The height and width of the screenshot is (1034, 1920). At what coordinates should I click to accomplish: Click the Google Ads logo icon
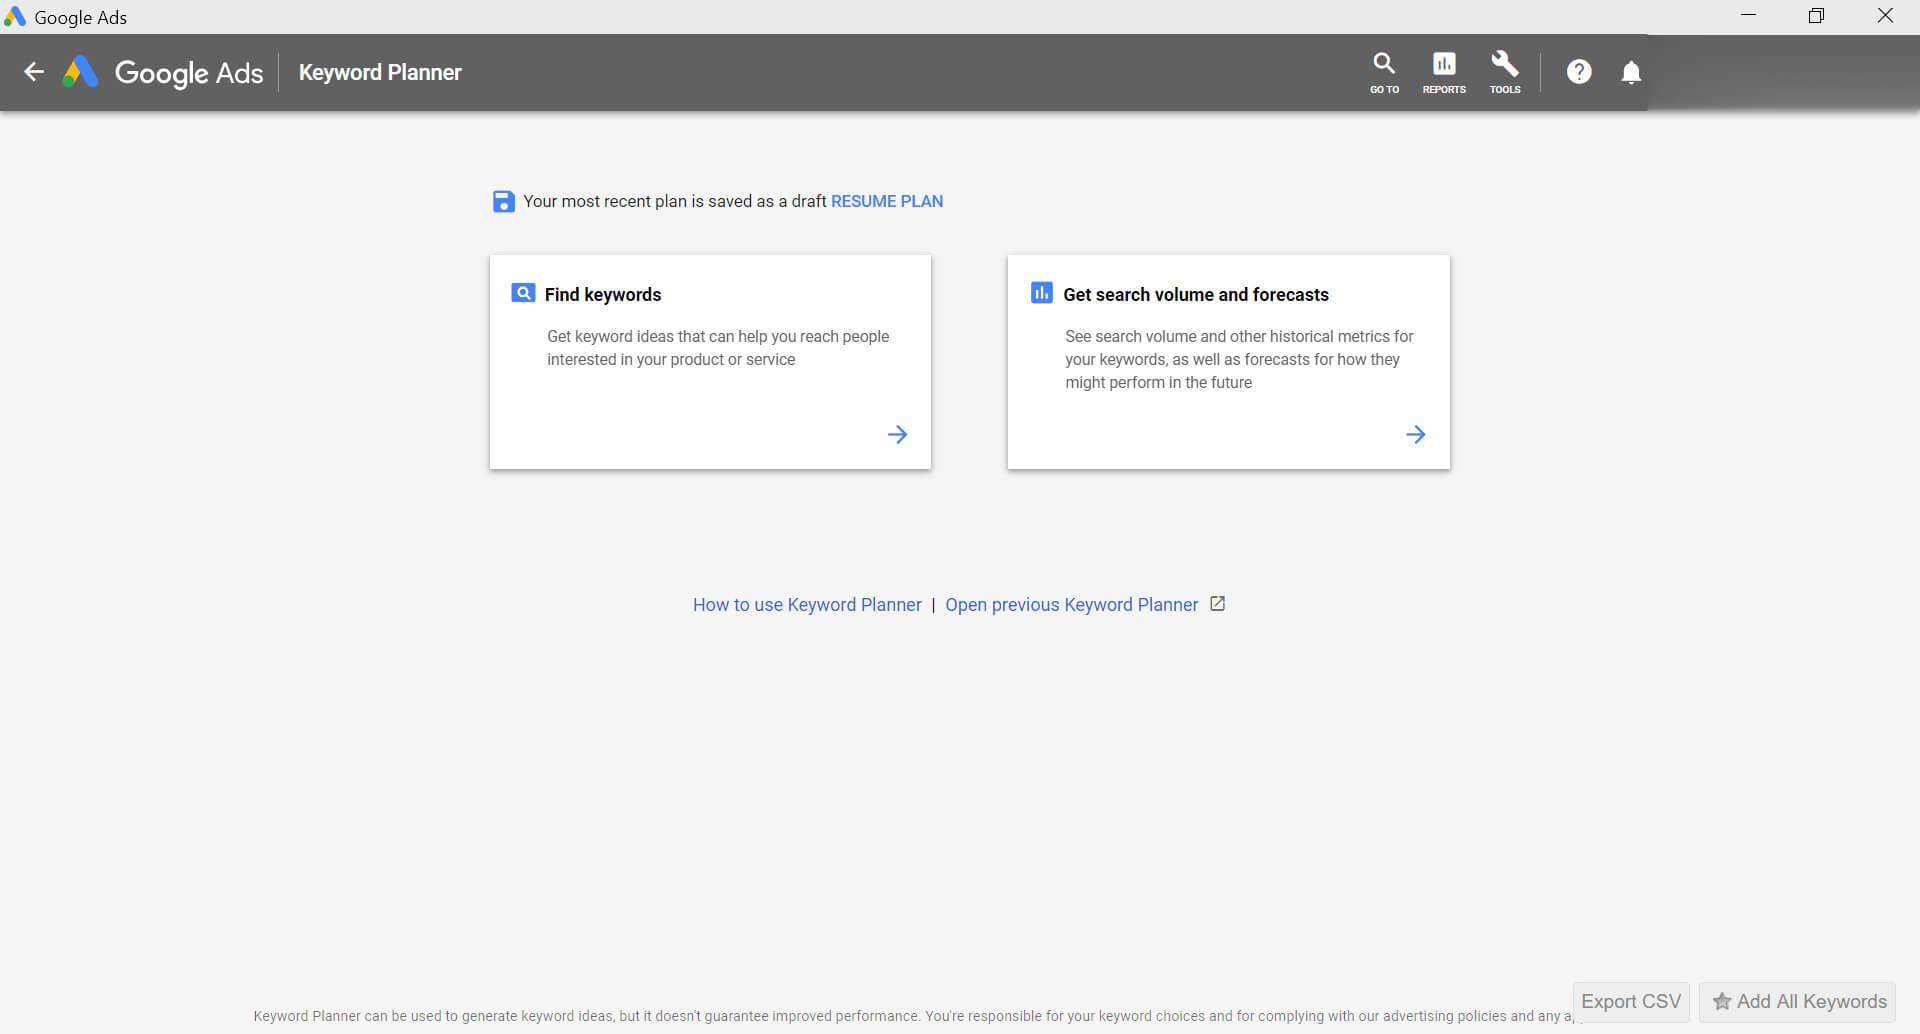pos(80,72)
